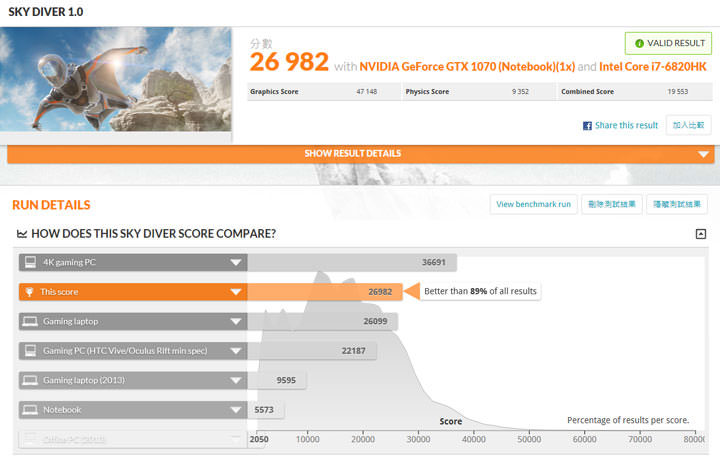720x457 pixels.
Task: Open the dropdown arrow on 4K gaming PC
Action: point(235,263)
